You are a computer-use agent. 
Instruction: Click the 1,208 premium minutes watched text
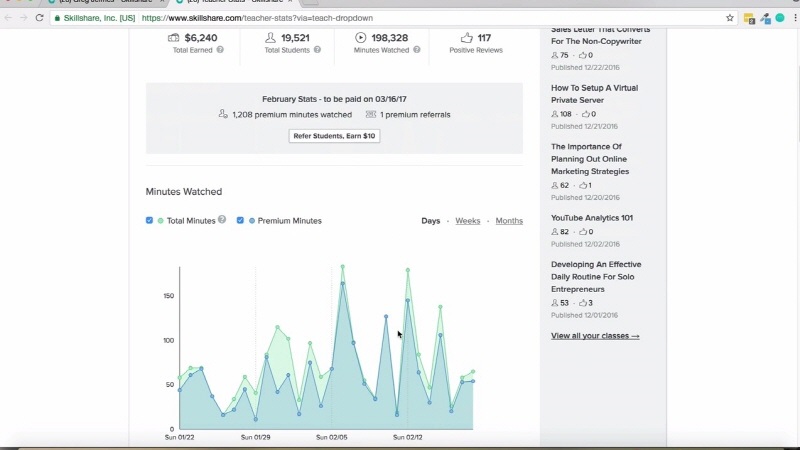coord(292,115)
